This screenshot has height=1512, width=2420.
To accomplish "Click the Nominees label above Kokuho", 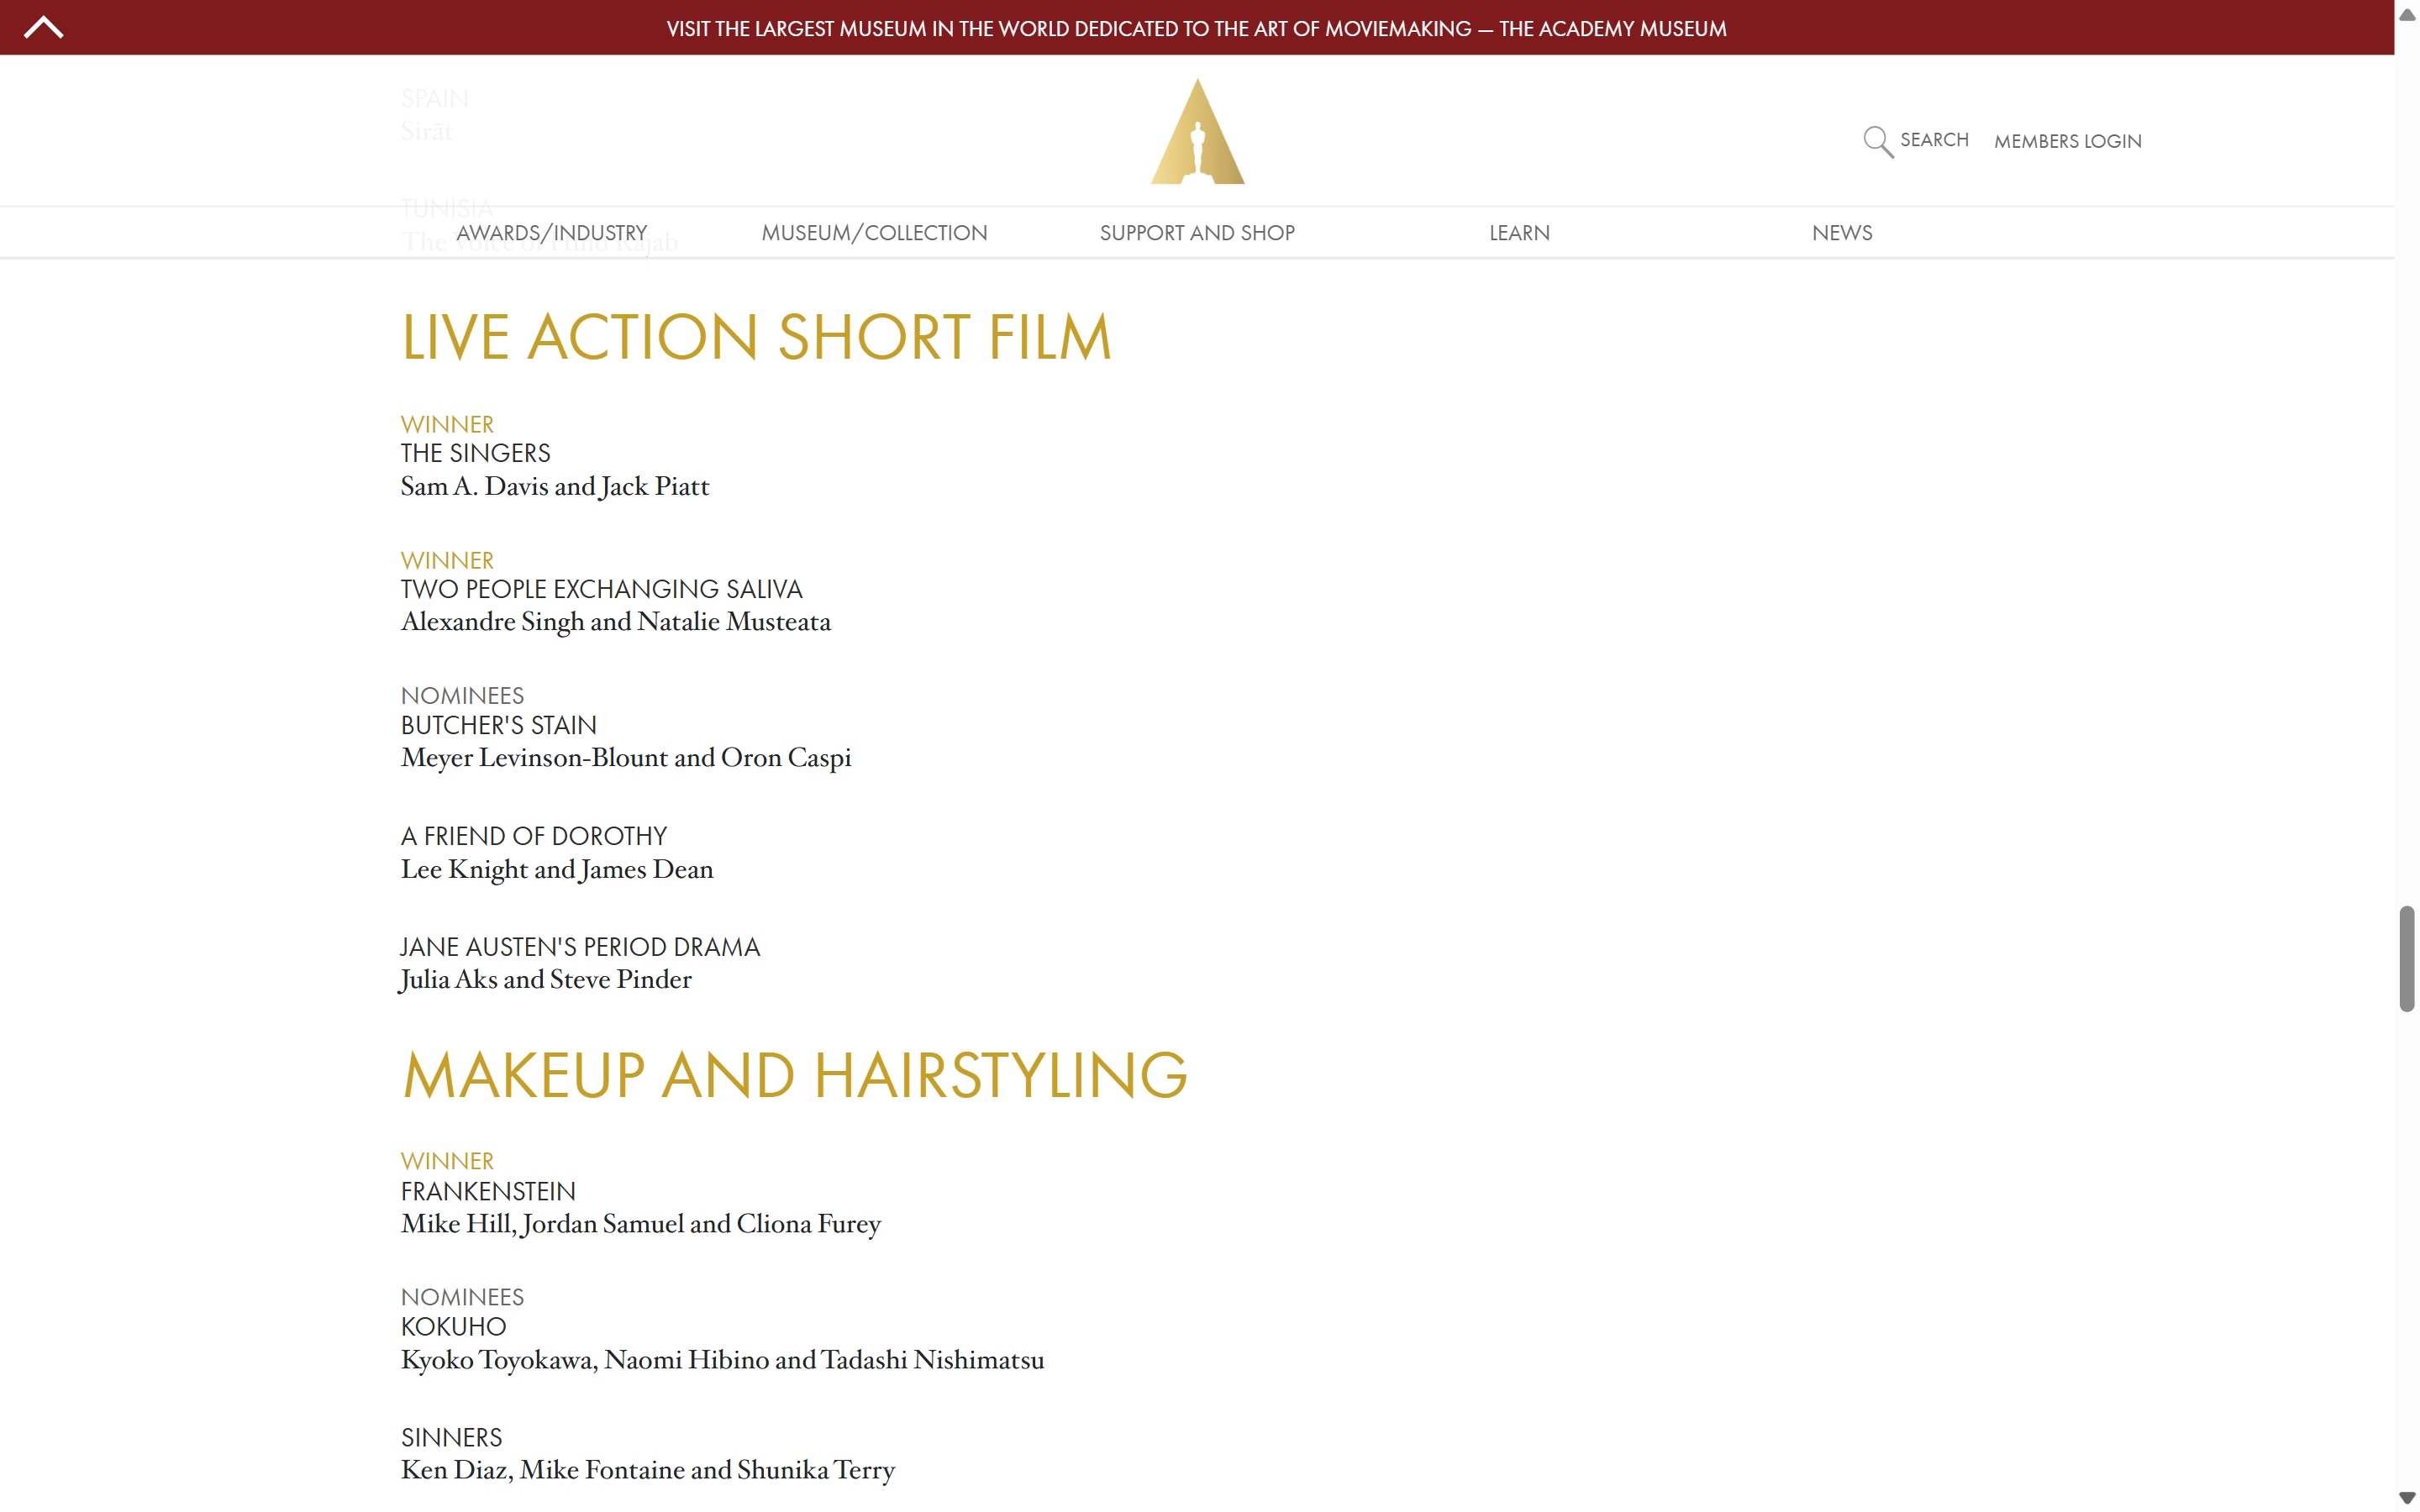I will pyautogui.click(x=462, y=1298).
